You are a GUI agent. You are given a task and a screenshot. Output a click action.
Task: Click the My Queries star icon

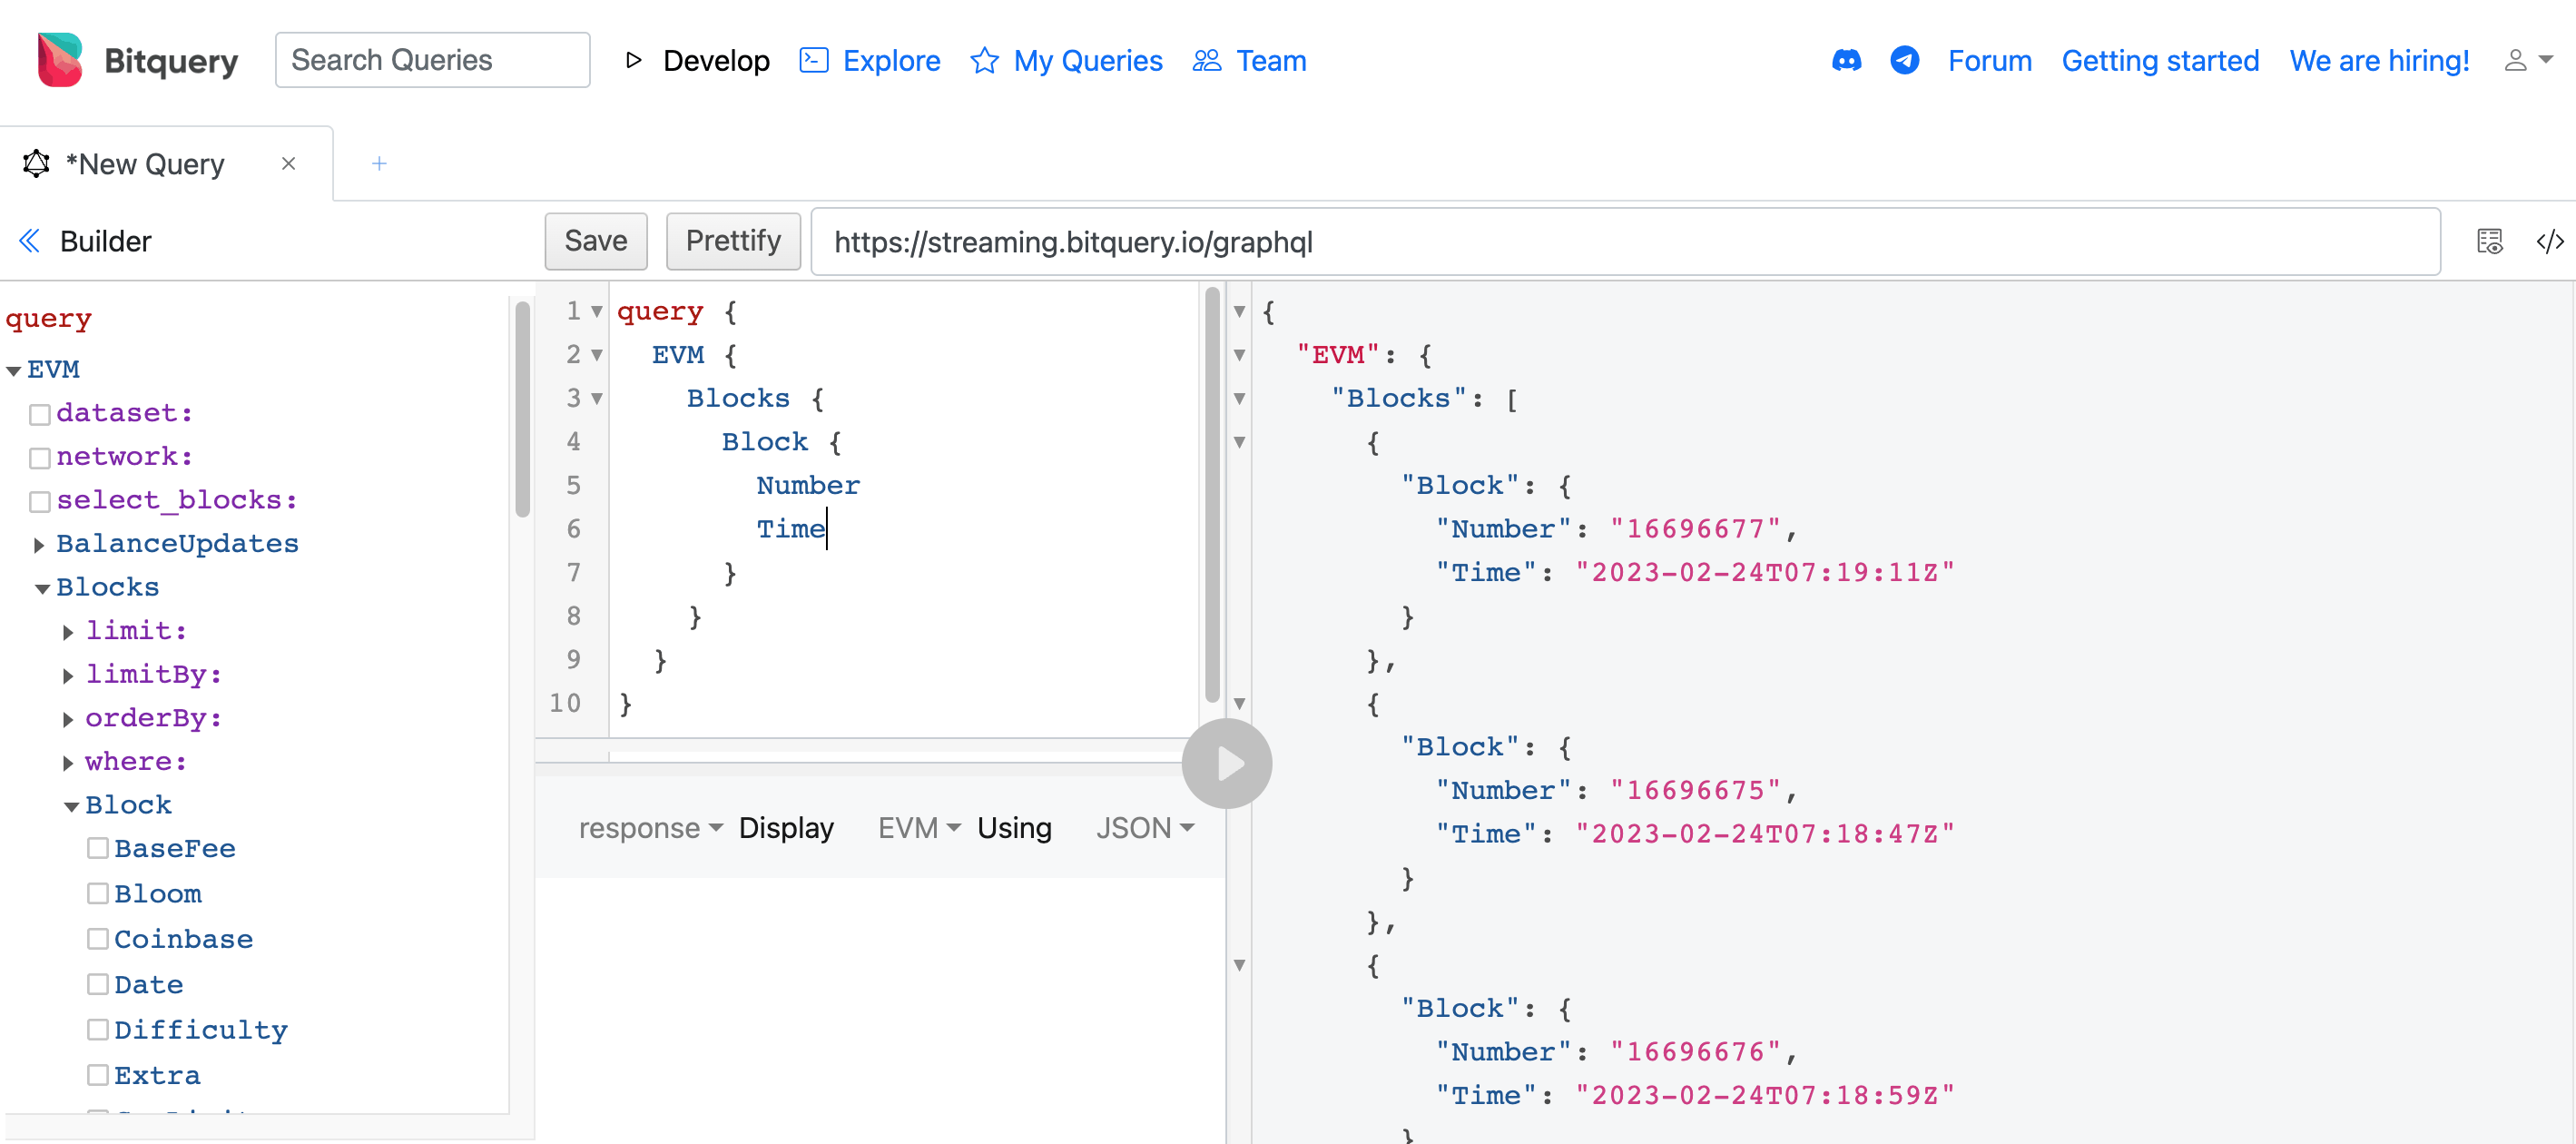[984, 61]
